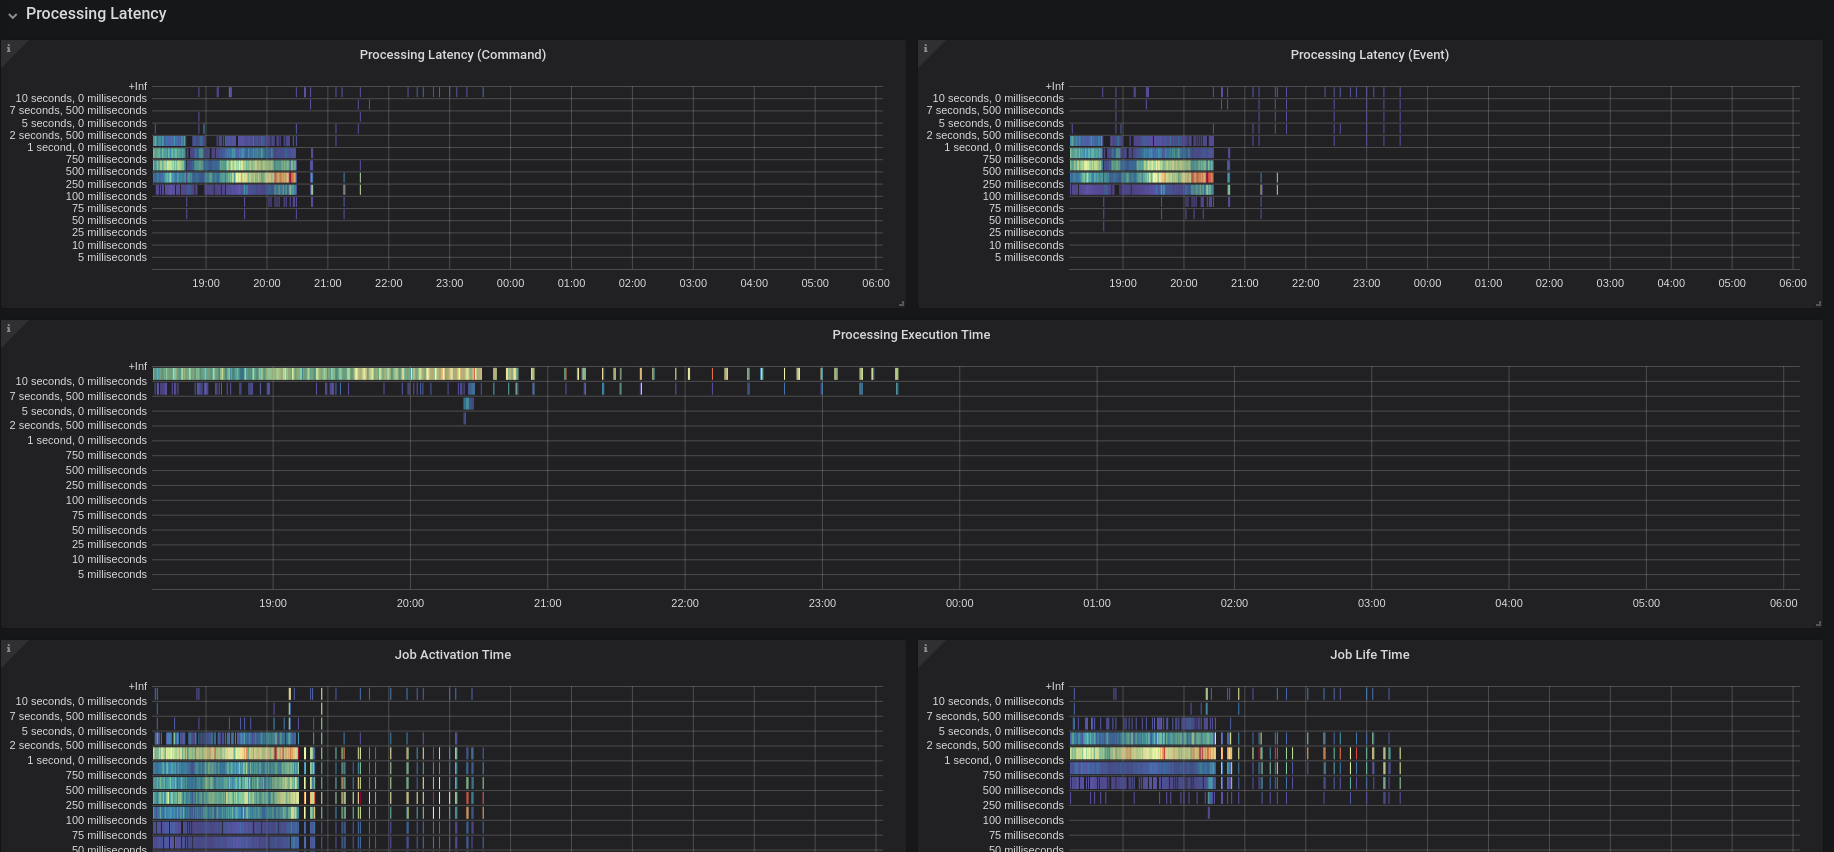Open the Processing Latency (Command) panel title menu
The height and width of the screenshot is (852, 1834).
[x=453, y=55]
